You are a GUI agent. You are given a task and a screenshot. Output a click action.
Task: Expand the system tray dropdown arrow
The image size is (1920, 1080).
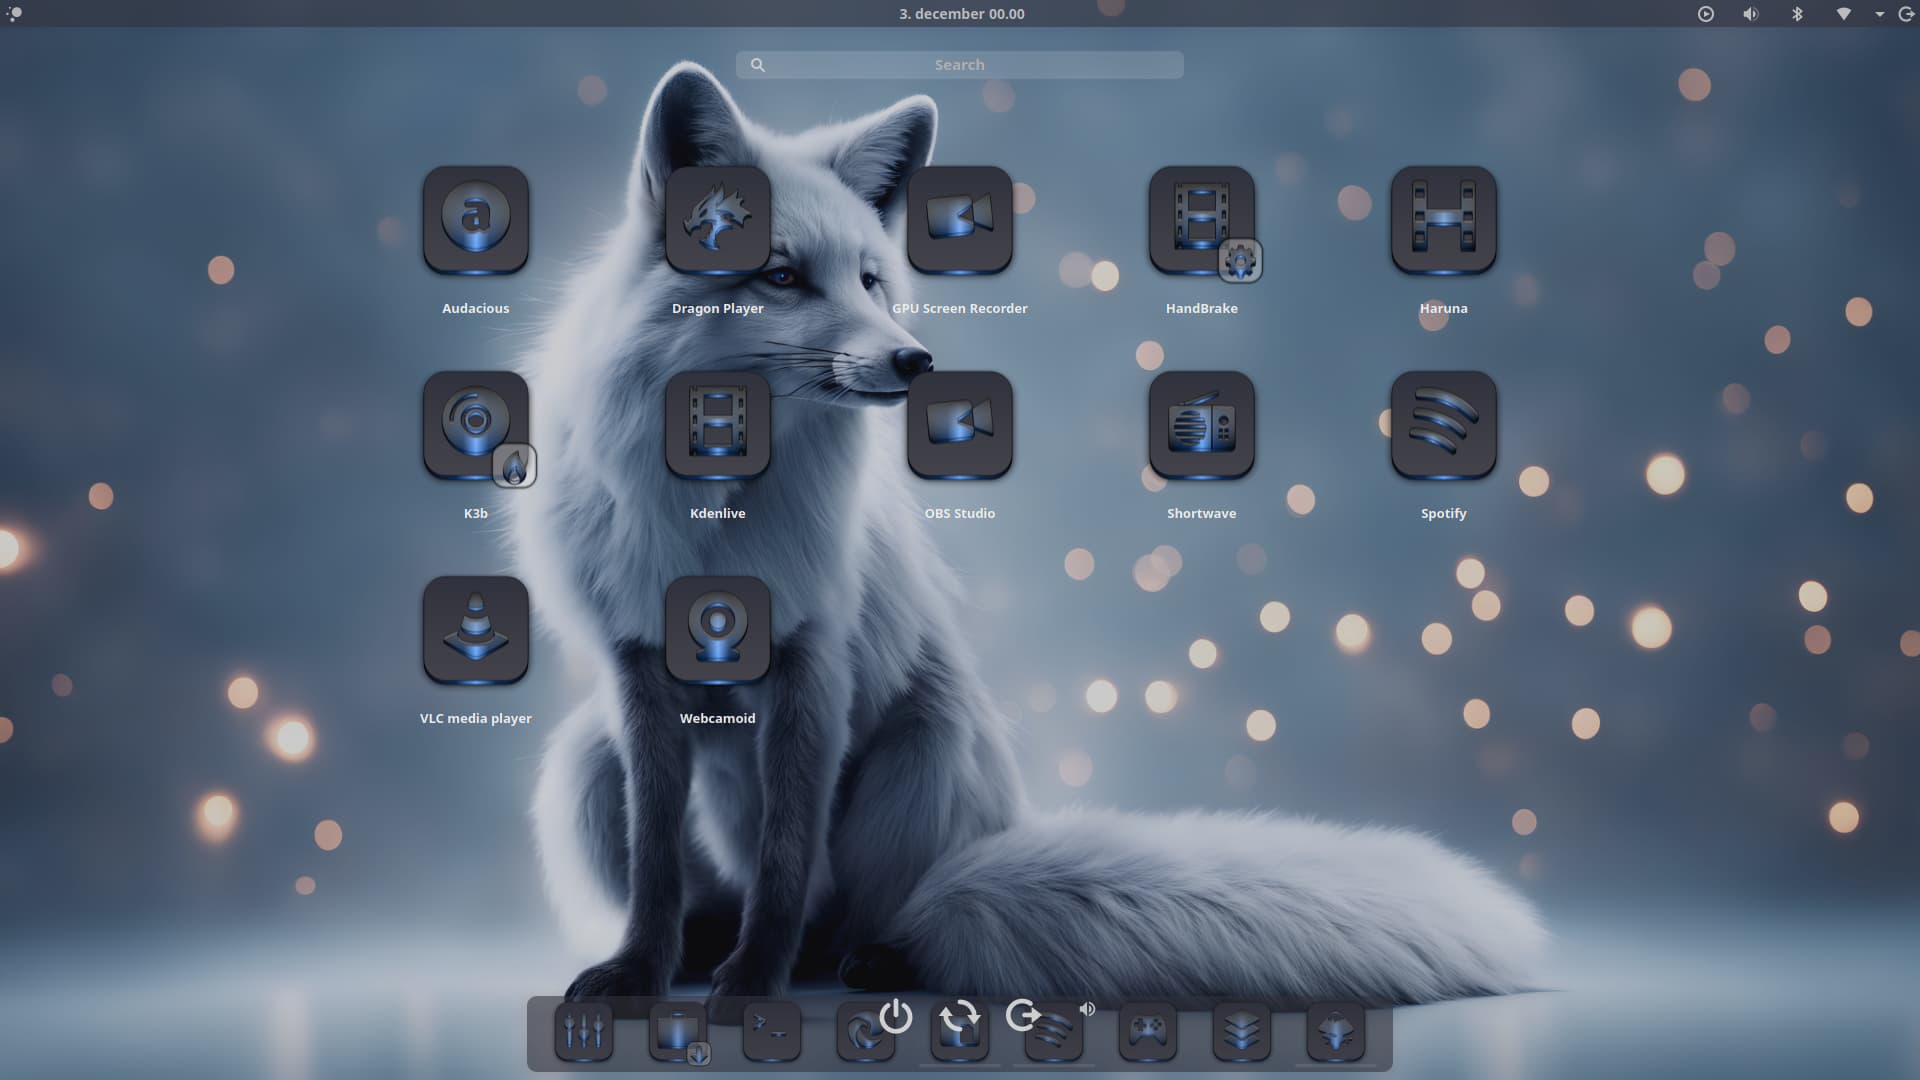click(x=1880, y=14)
